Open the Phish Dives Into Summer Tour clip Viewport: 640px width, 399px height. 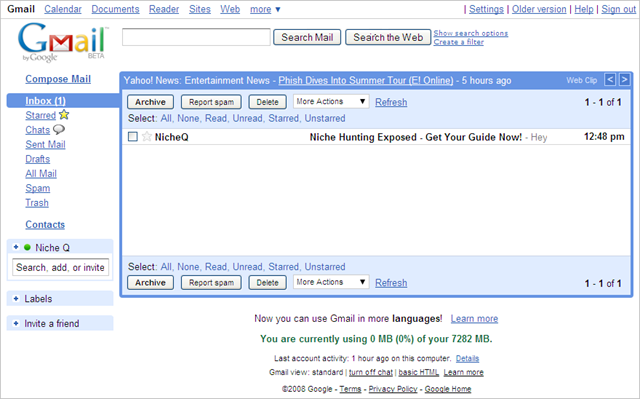(x=366, y=80)
